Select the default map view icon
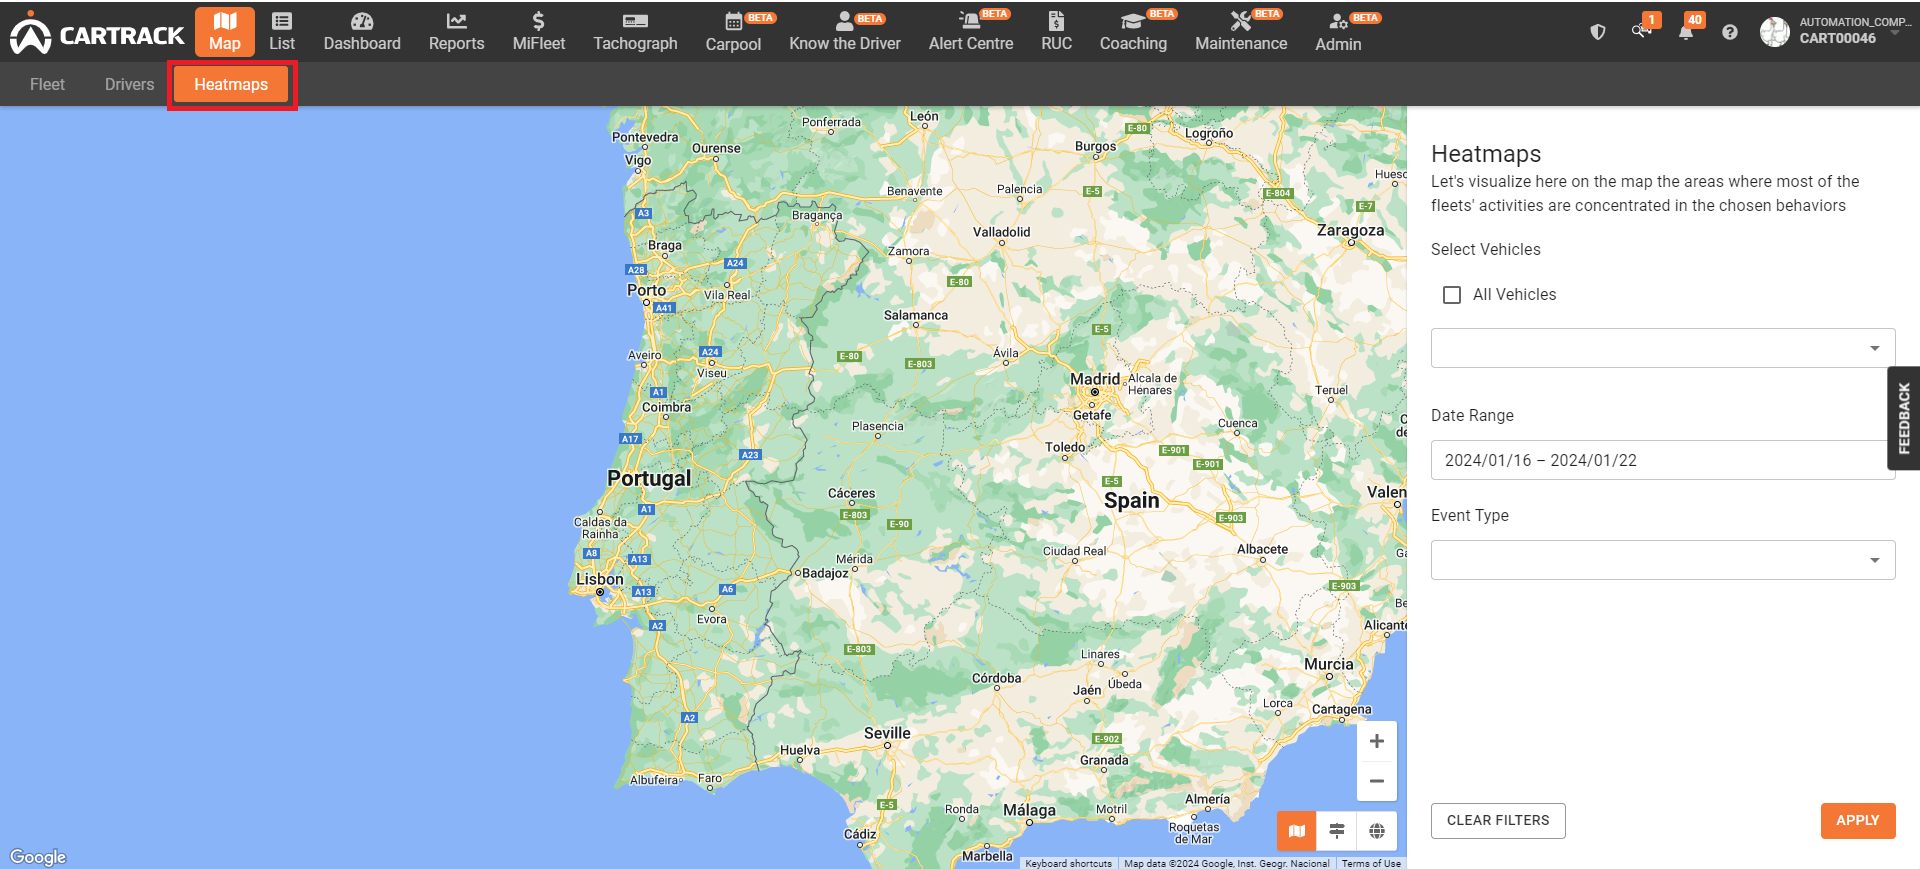 tap(1297, 831)
